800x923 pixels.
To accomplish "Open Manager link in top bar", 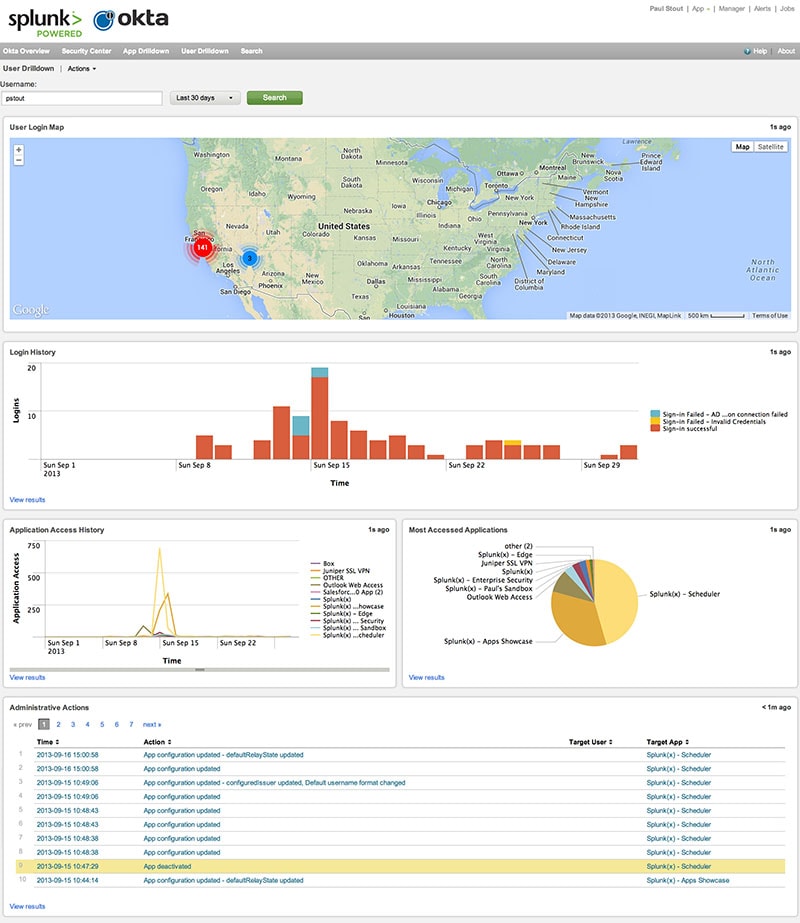I will pyautogui.click(x=732, y=9).
